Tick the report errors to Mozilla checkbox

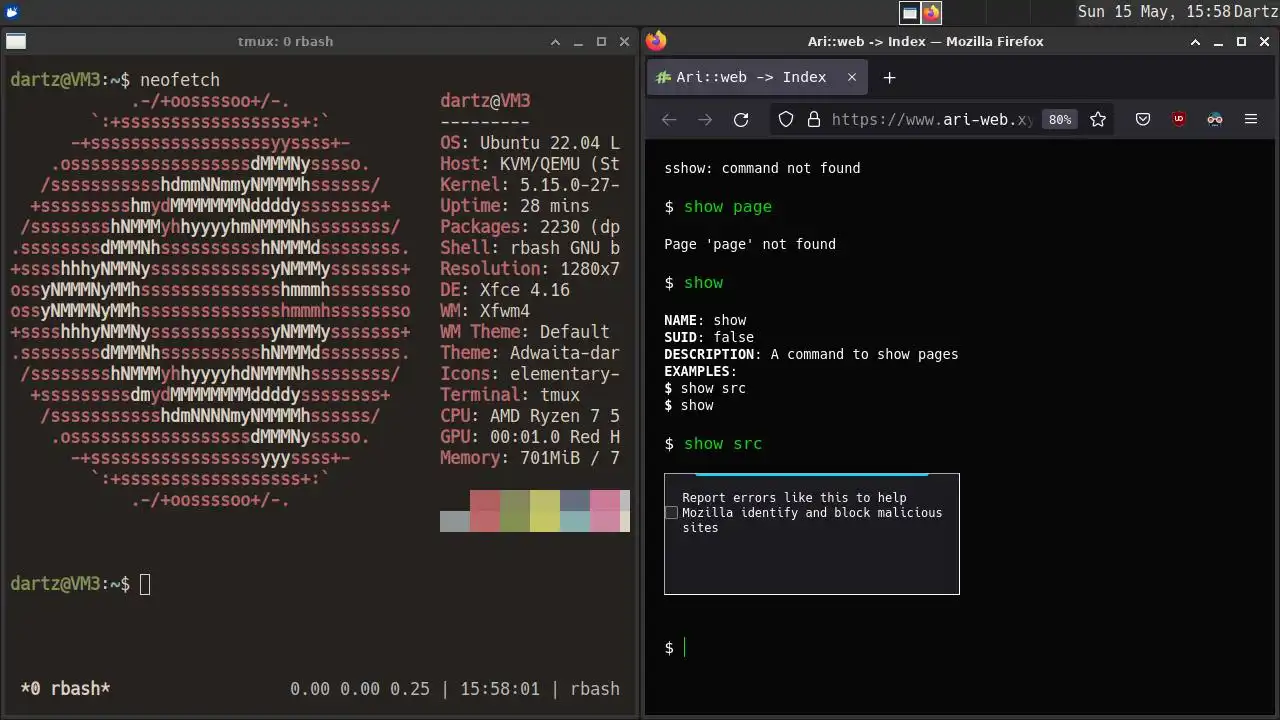671,512
